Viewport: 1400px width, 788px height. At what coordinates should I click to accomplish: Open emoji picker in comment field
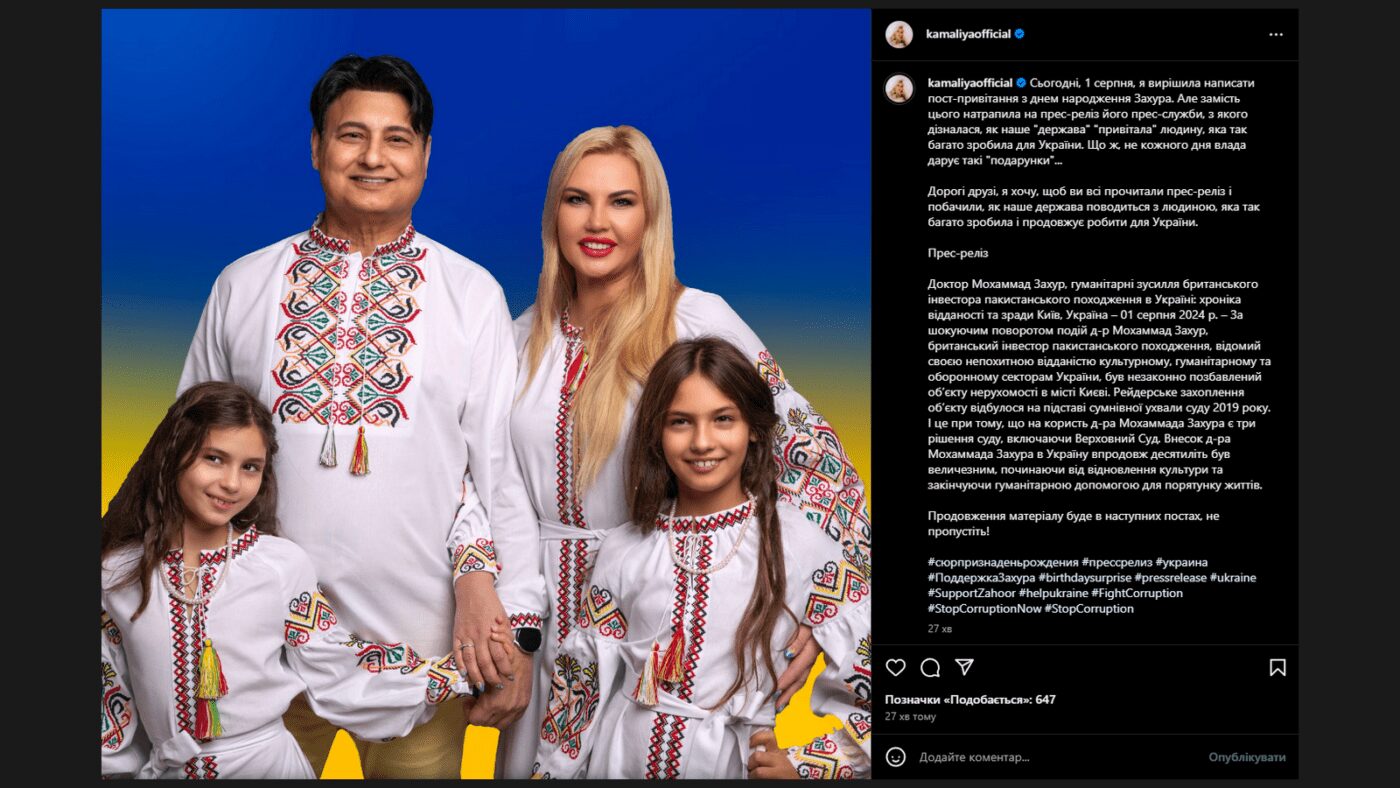click(x=896, y=757)
